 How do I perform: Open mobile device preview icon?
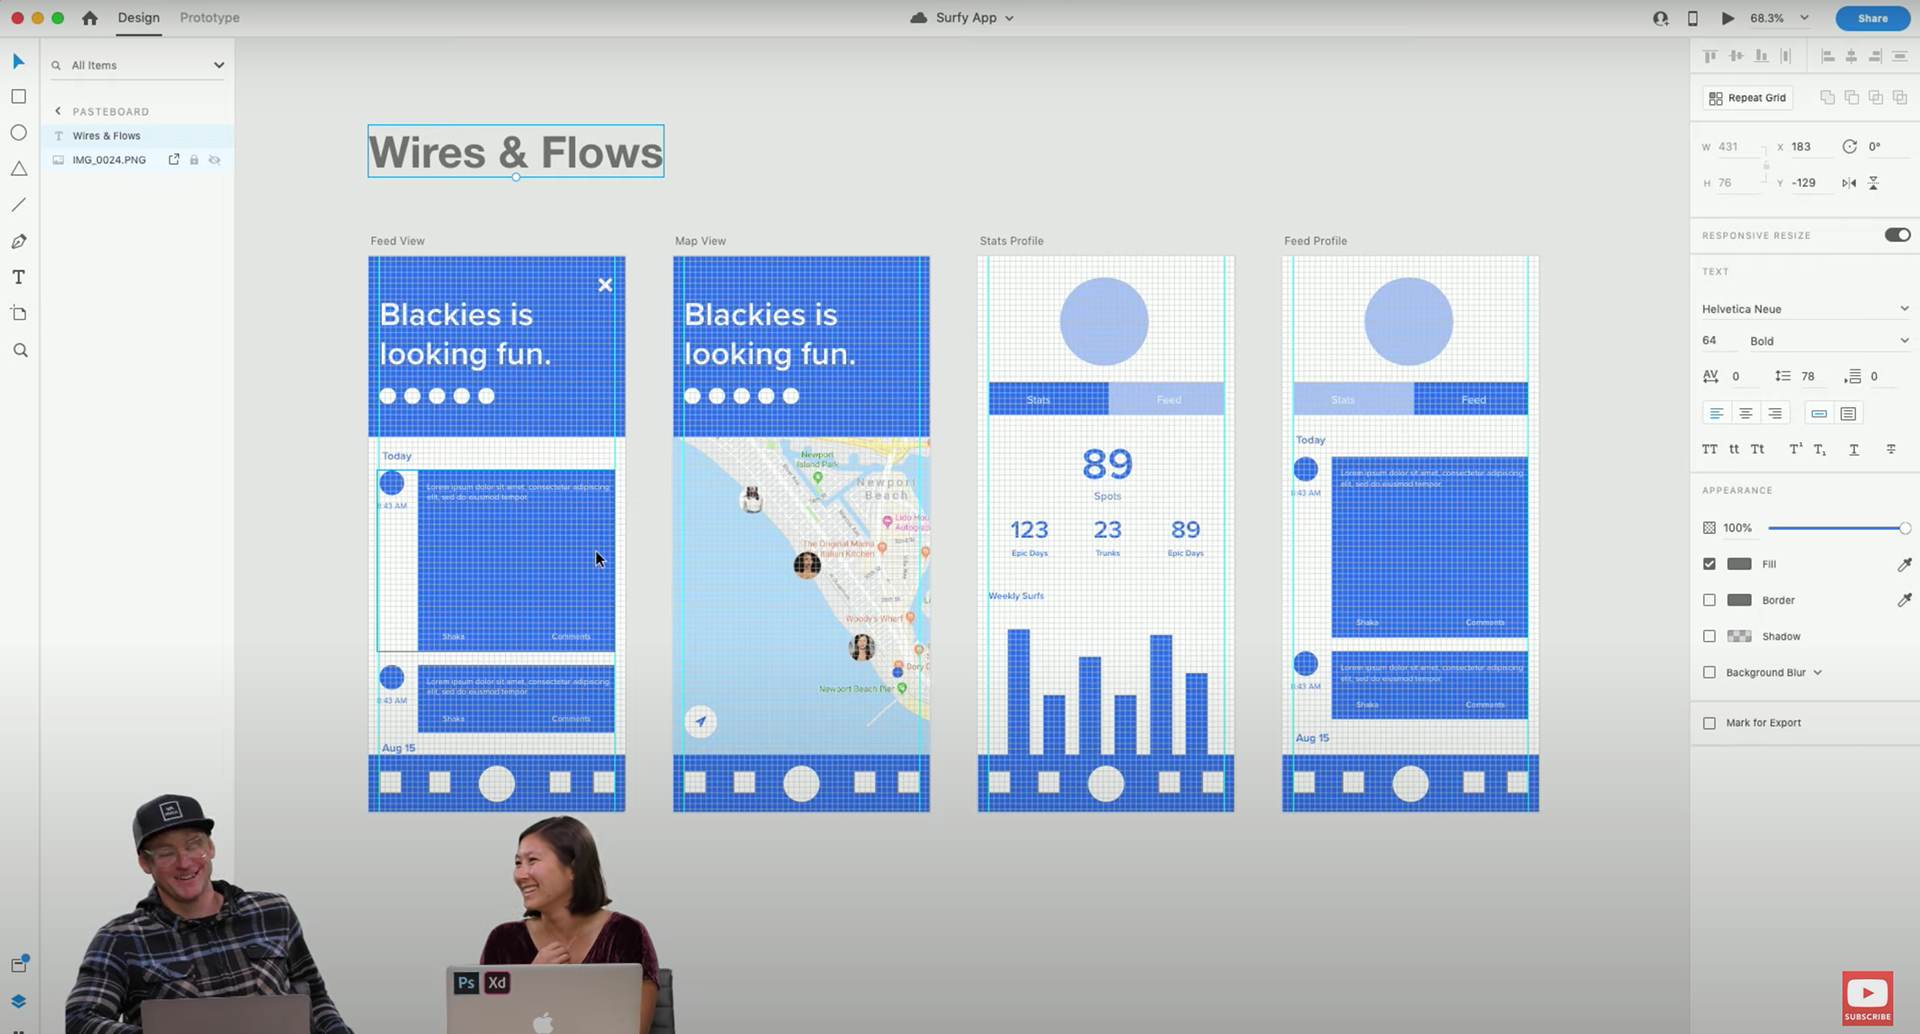click(1692, 18)
